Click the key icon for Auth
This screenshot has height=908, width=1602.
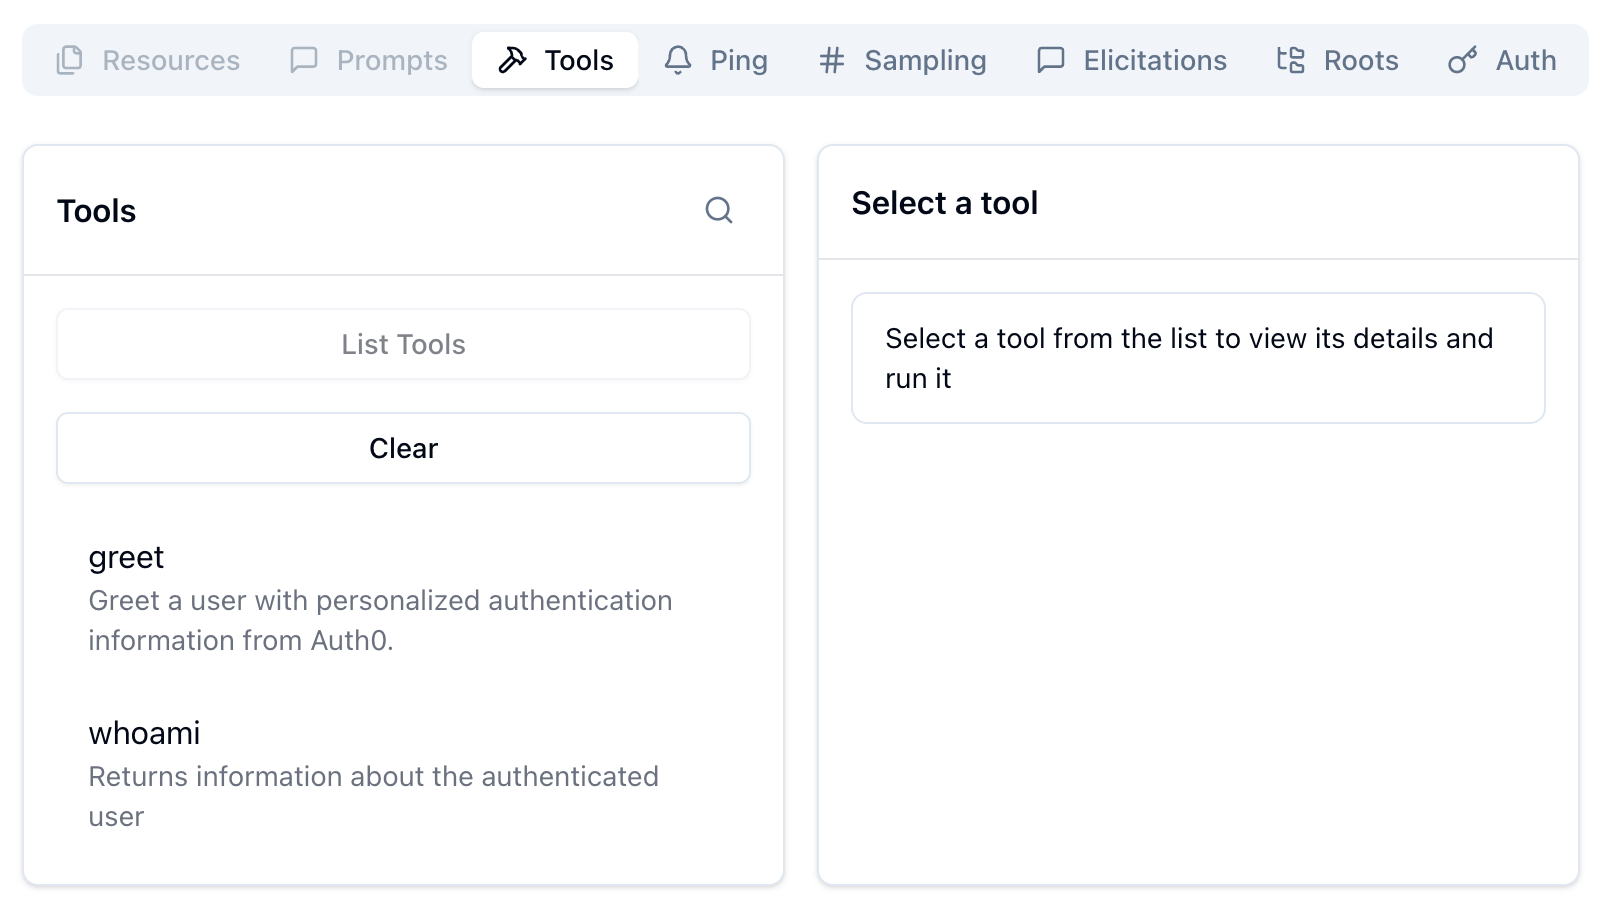pos(1463,60)
